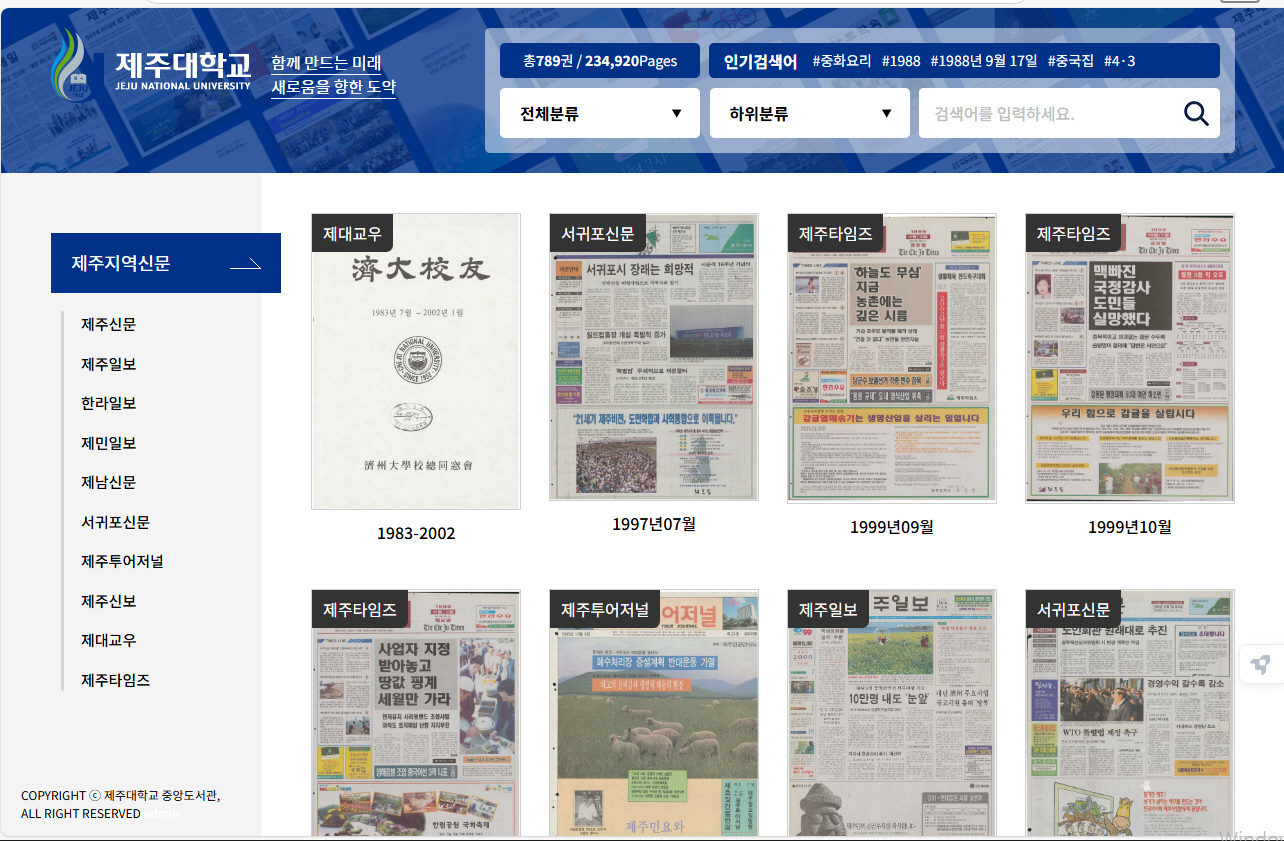1284x841 pixels.
Task: Open the 하위분류 subcategory dropdown
Action: pos(810,113)
